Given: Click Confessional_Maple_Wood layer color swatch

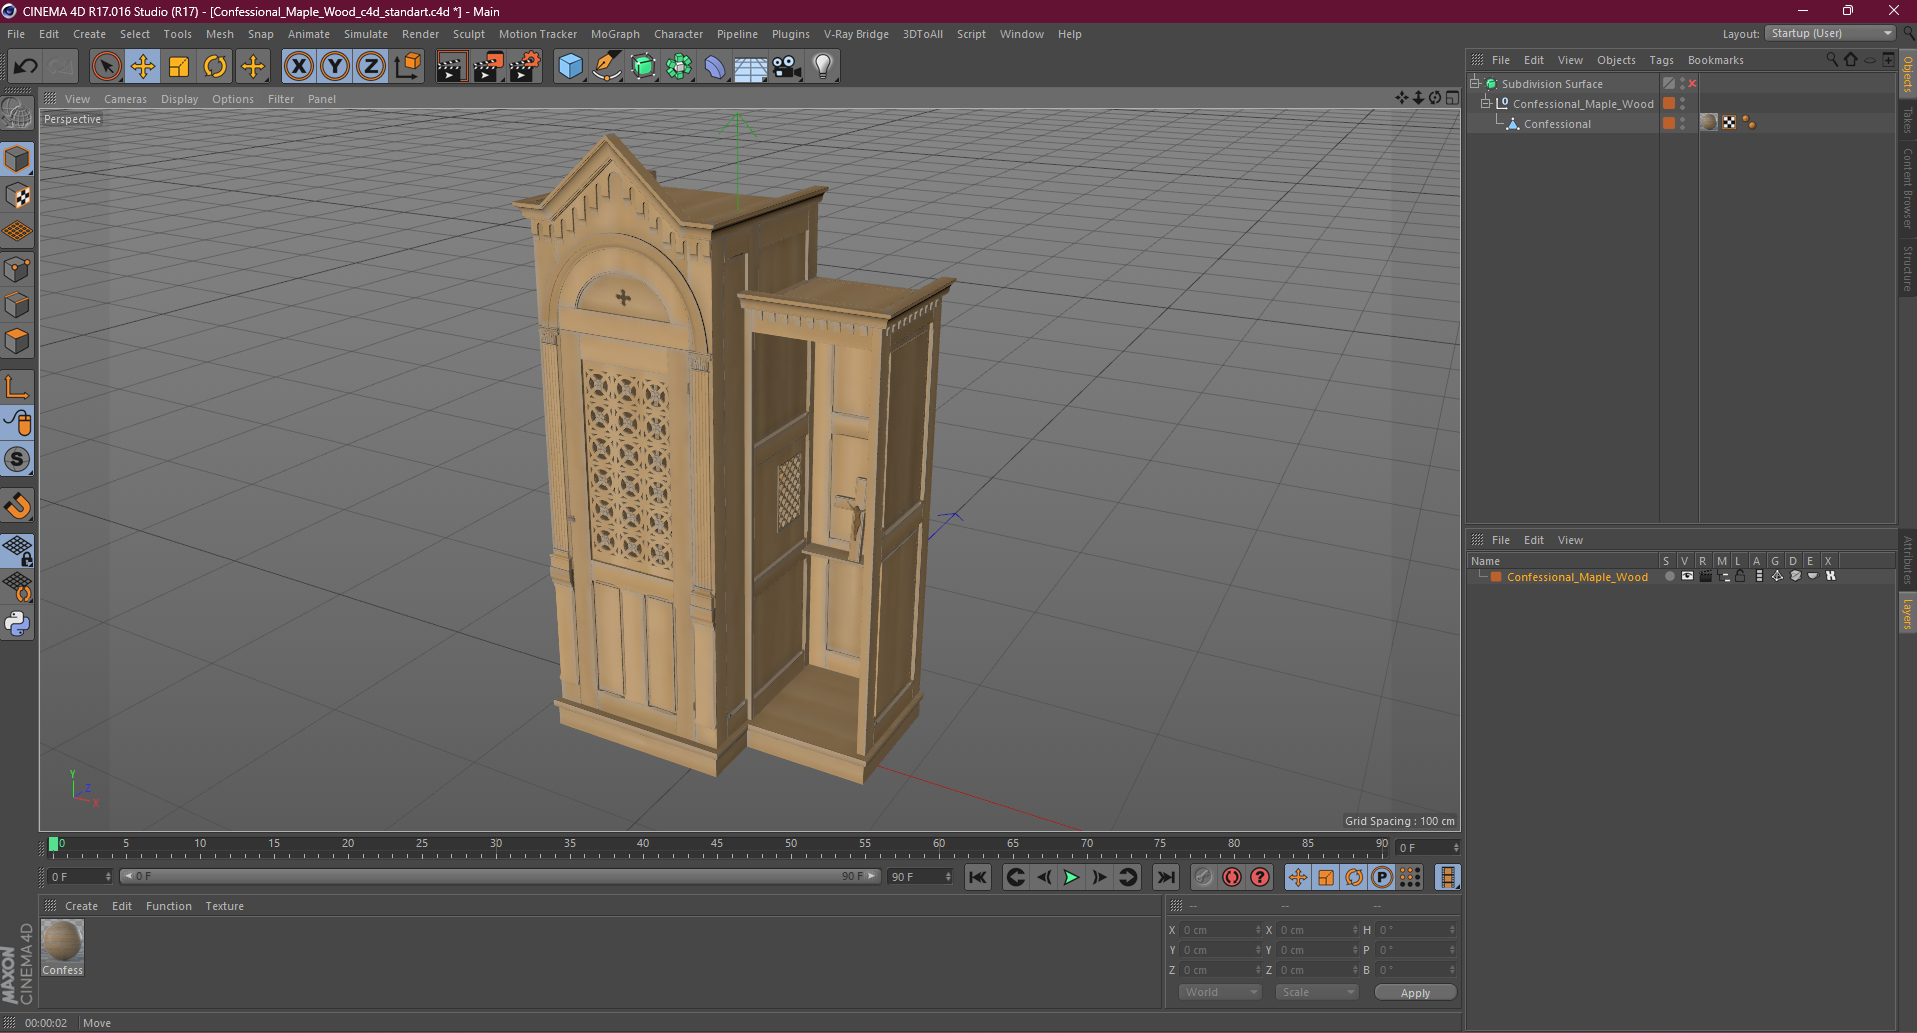Looking at the screenshot, I should [1496, 577].
